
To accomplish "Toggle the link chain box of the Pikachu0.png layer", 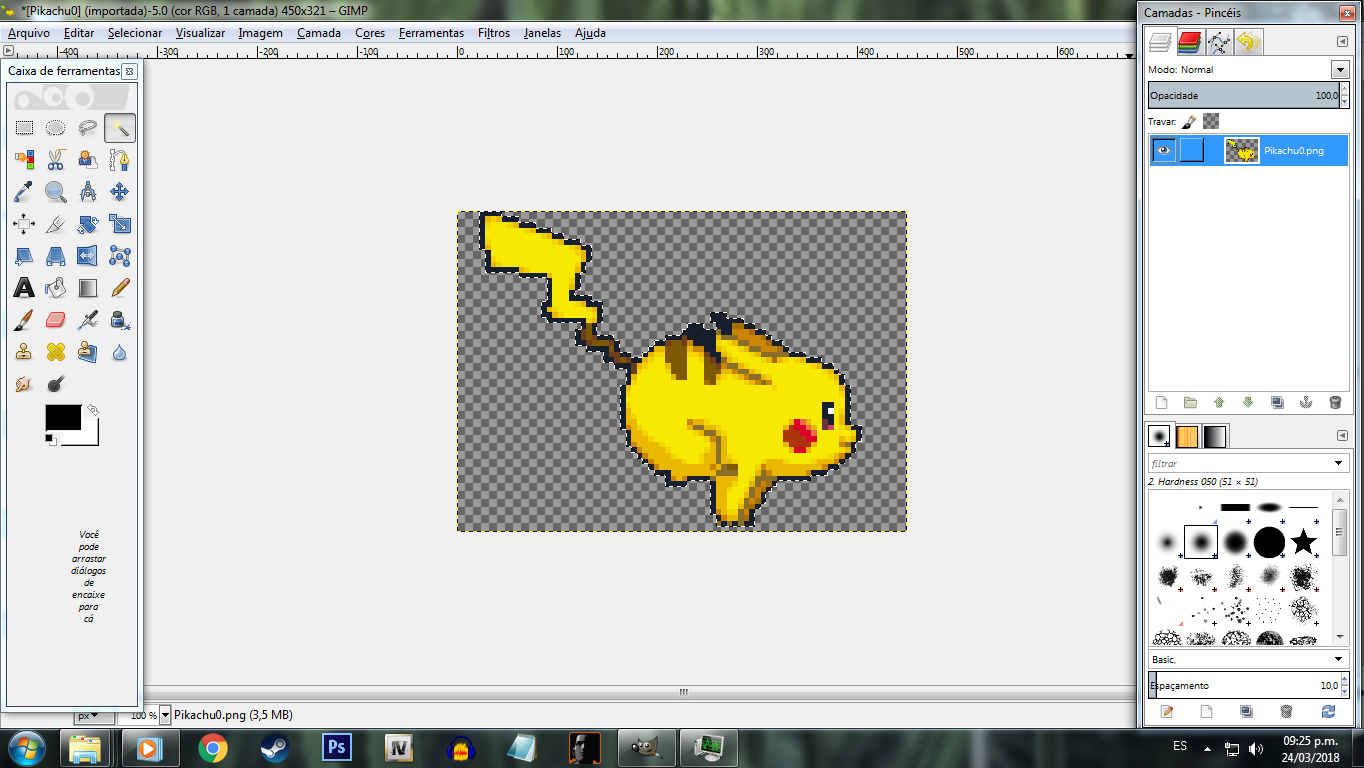I will tap(1191, 150).
